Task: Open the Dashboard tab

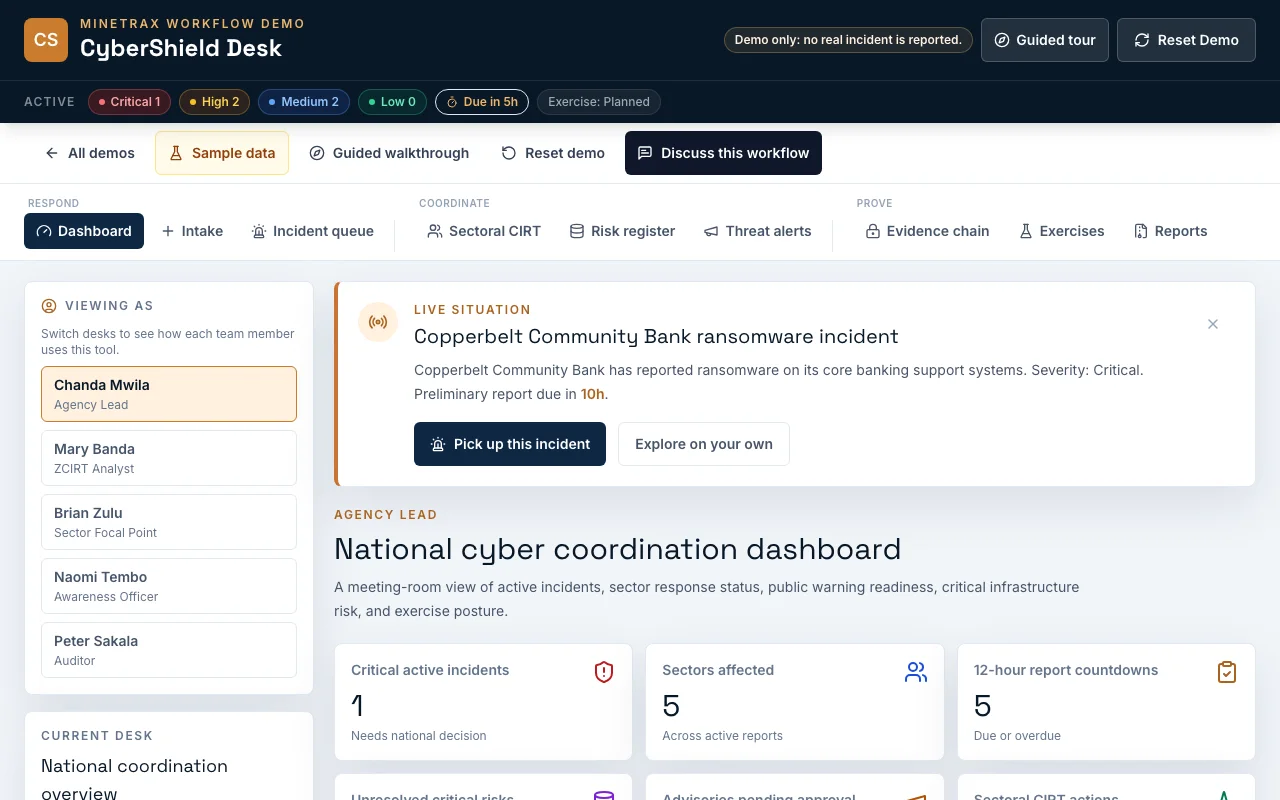Action: pyautogui.click(x=84, y=231)
